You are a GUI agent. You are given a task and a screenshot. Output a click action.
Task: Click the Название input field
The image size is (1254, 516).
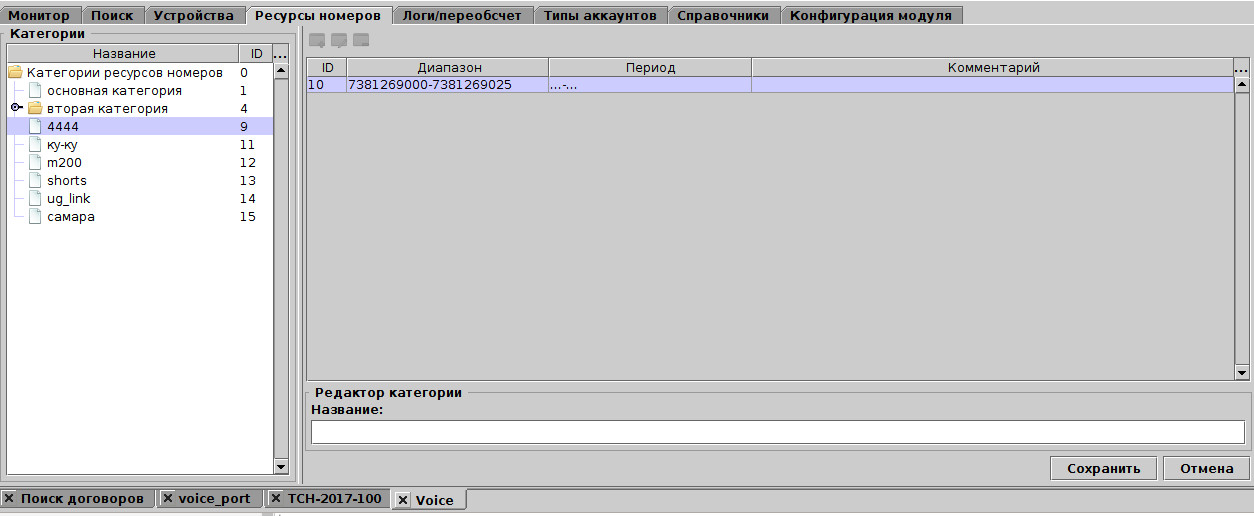pyautogui.click(x=777, y=432)
